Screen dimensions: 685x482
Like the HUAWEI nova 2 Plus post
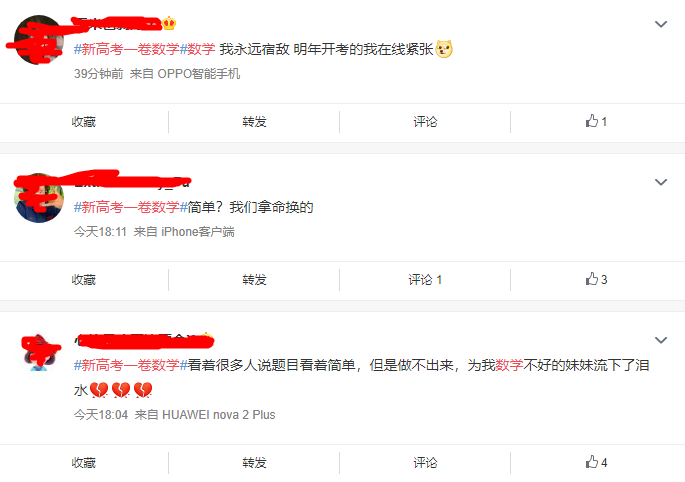(596, 462)
